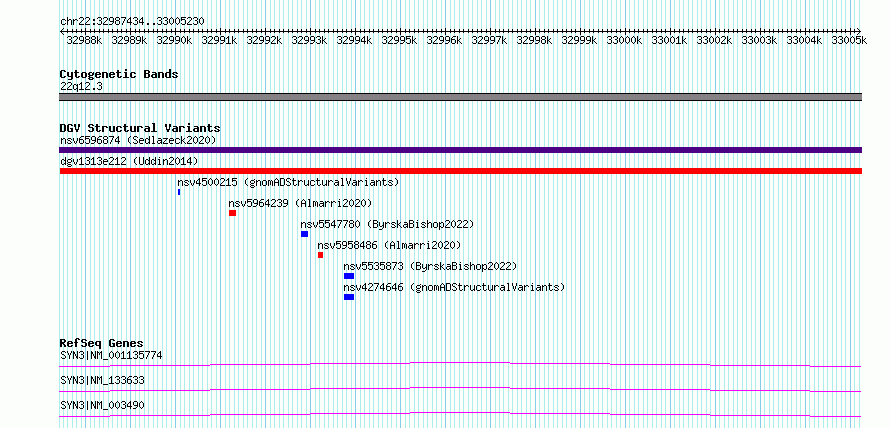Click the NM_003490 magenta transcript line
The height and width of the screenshot is (428, 890).
460,414
